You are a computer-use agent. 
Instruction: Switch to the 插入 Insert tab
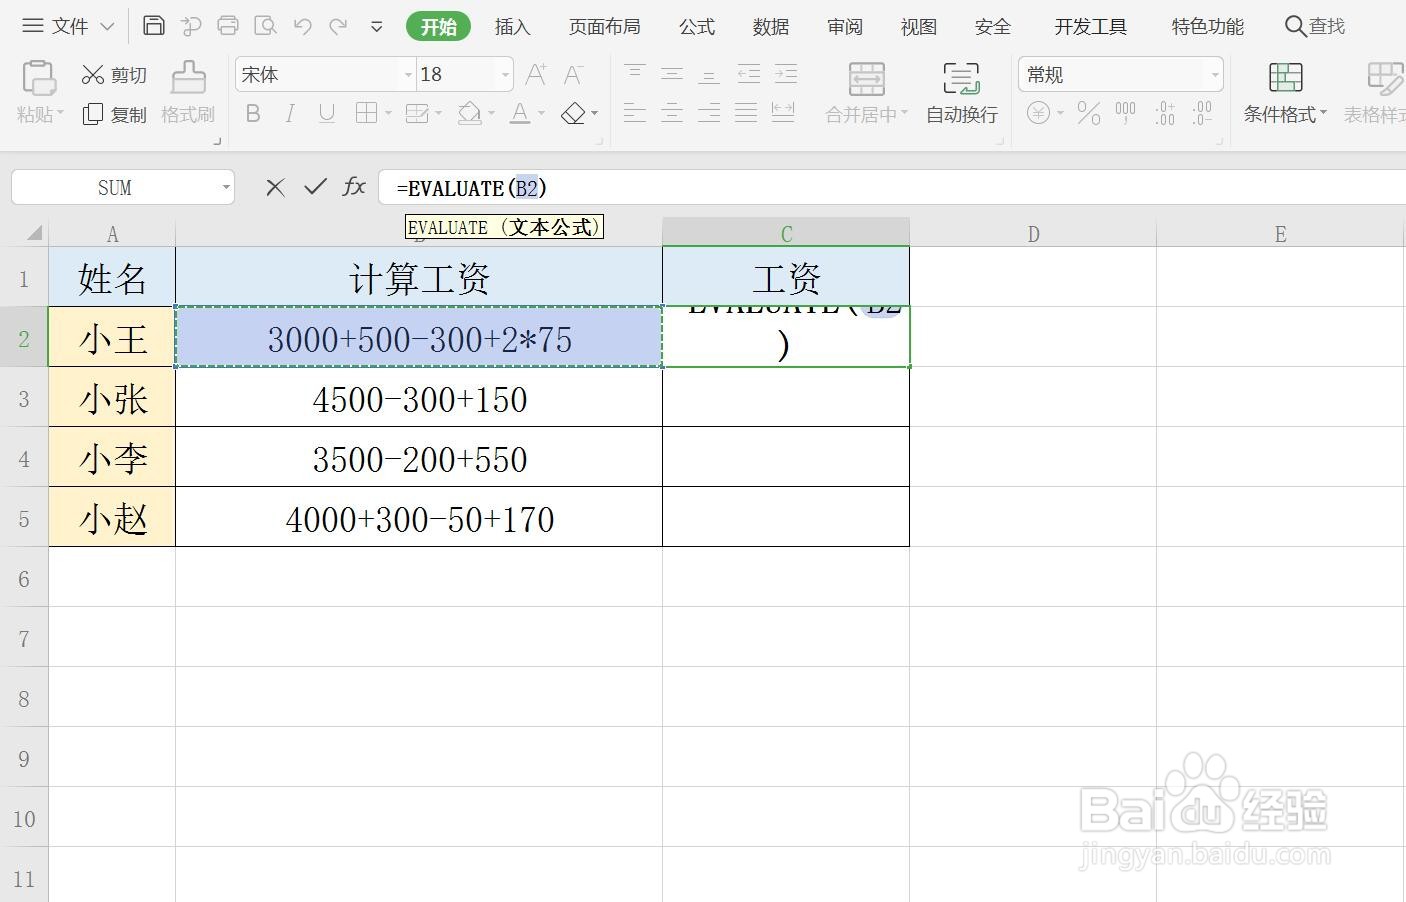click(x=512, y=27)
